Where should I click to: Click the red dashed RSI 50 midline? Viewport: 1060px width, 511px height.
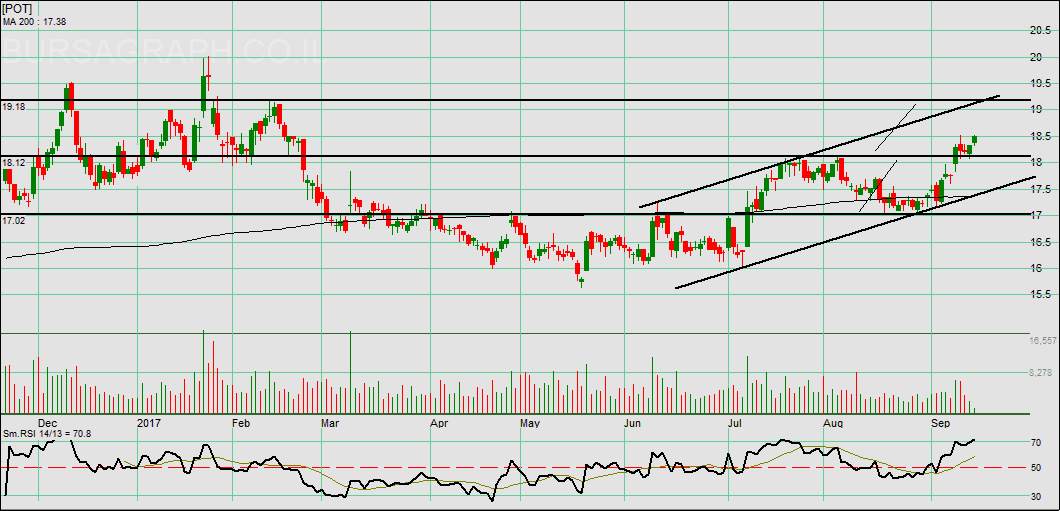[x=514, y=468]
